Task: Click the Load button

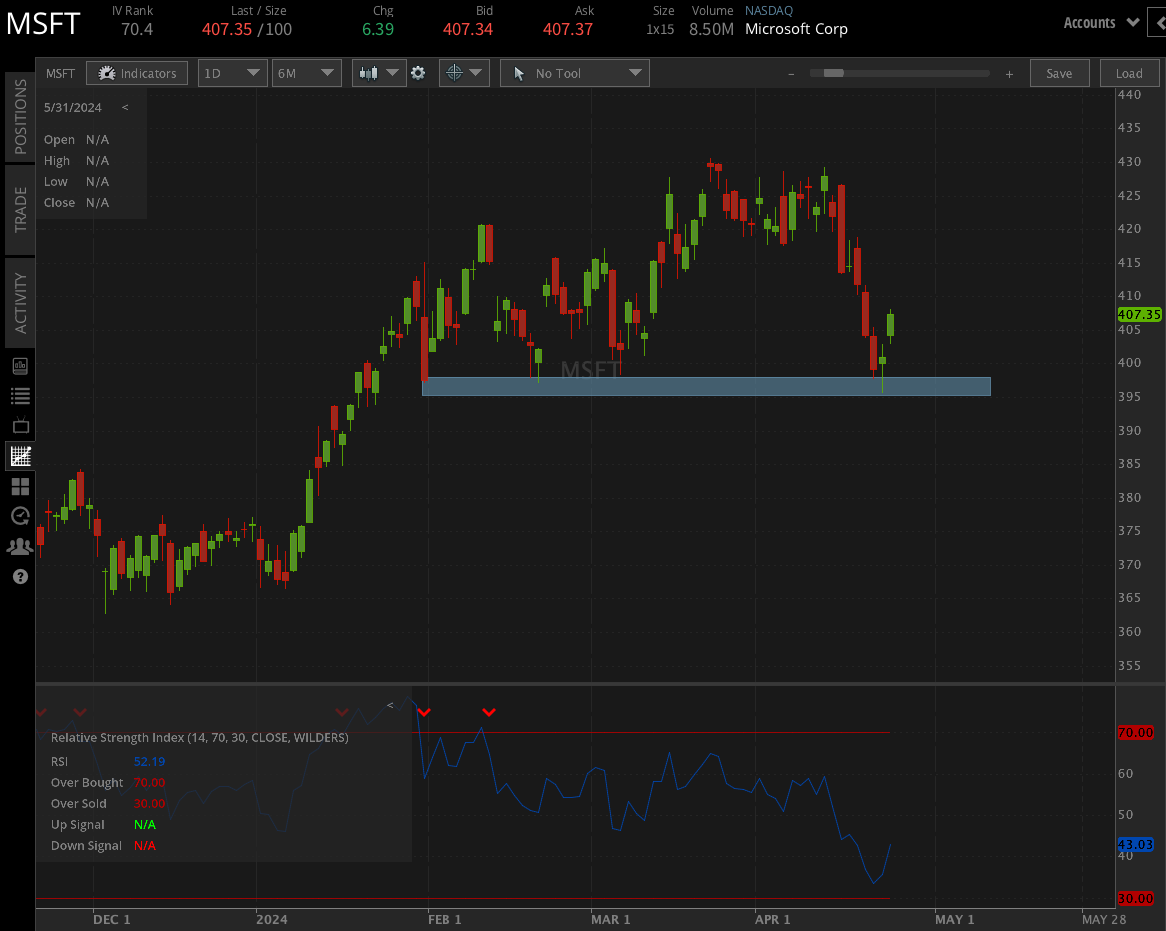Action: pos(1129,72)
